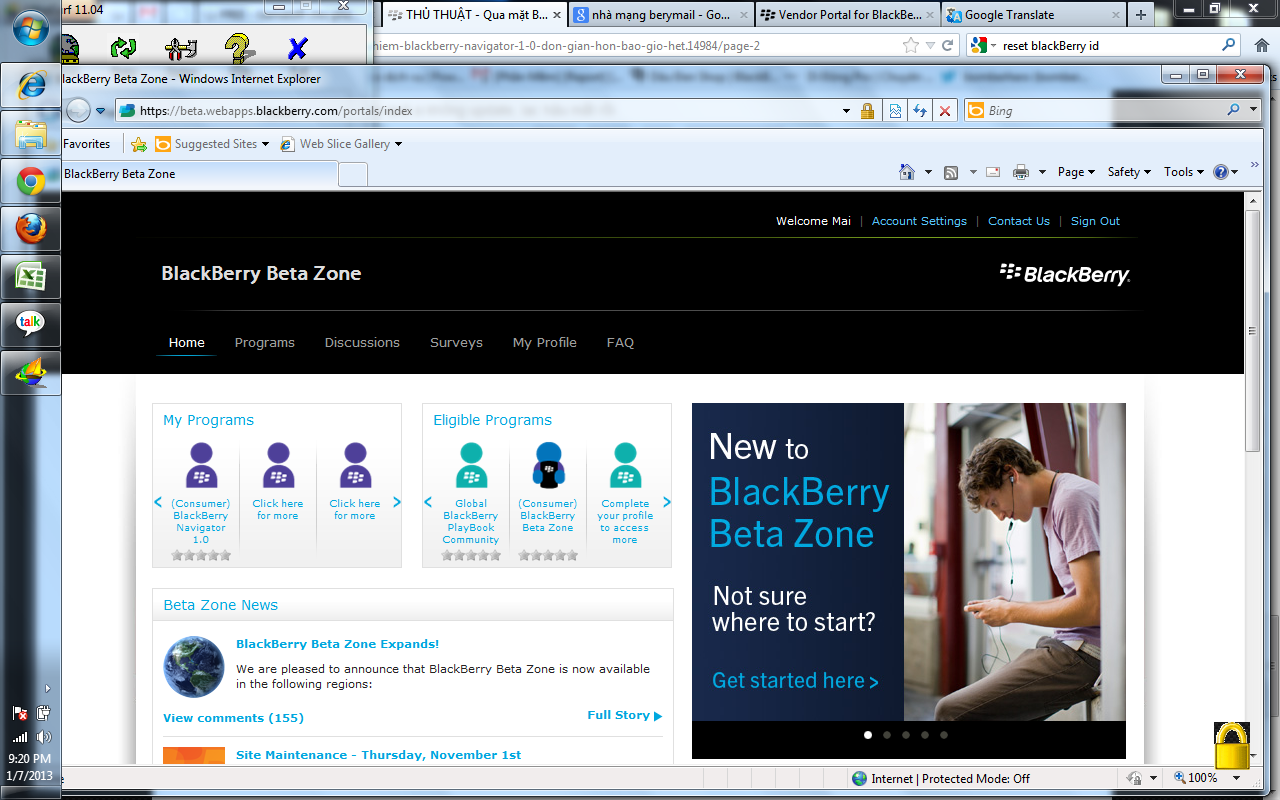The width and height of the screenshot is (1280, 800).
Task: Open Full Story link
Action: point(624,715)
